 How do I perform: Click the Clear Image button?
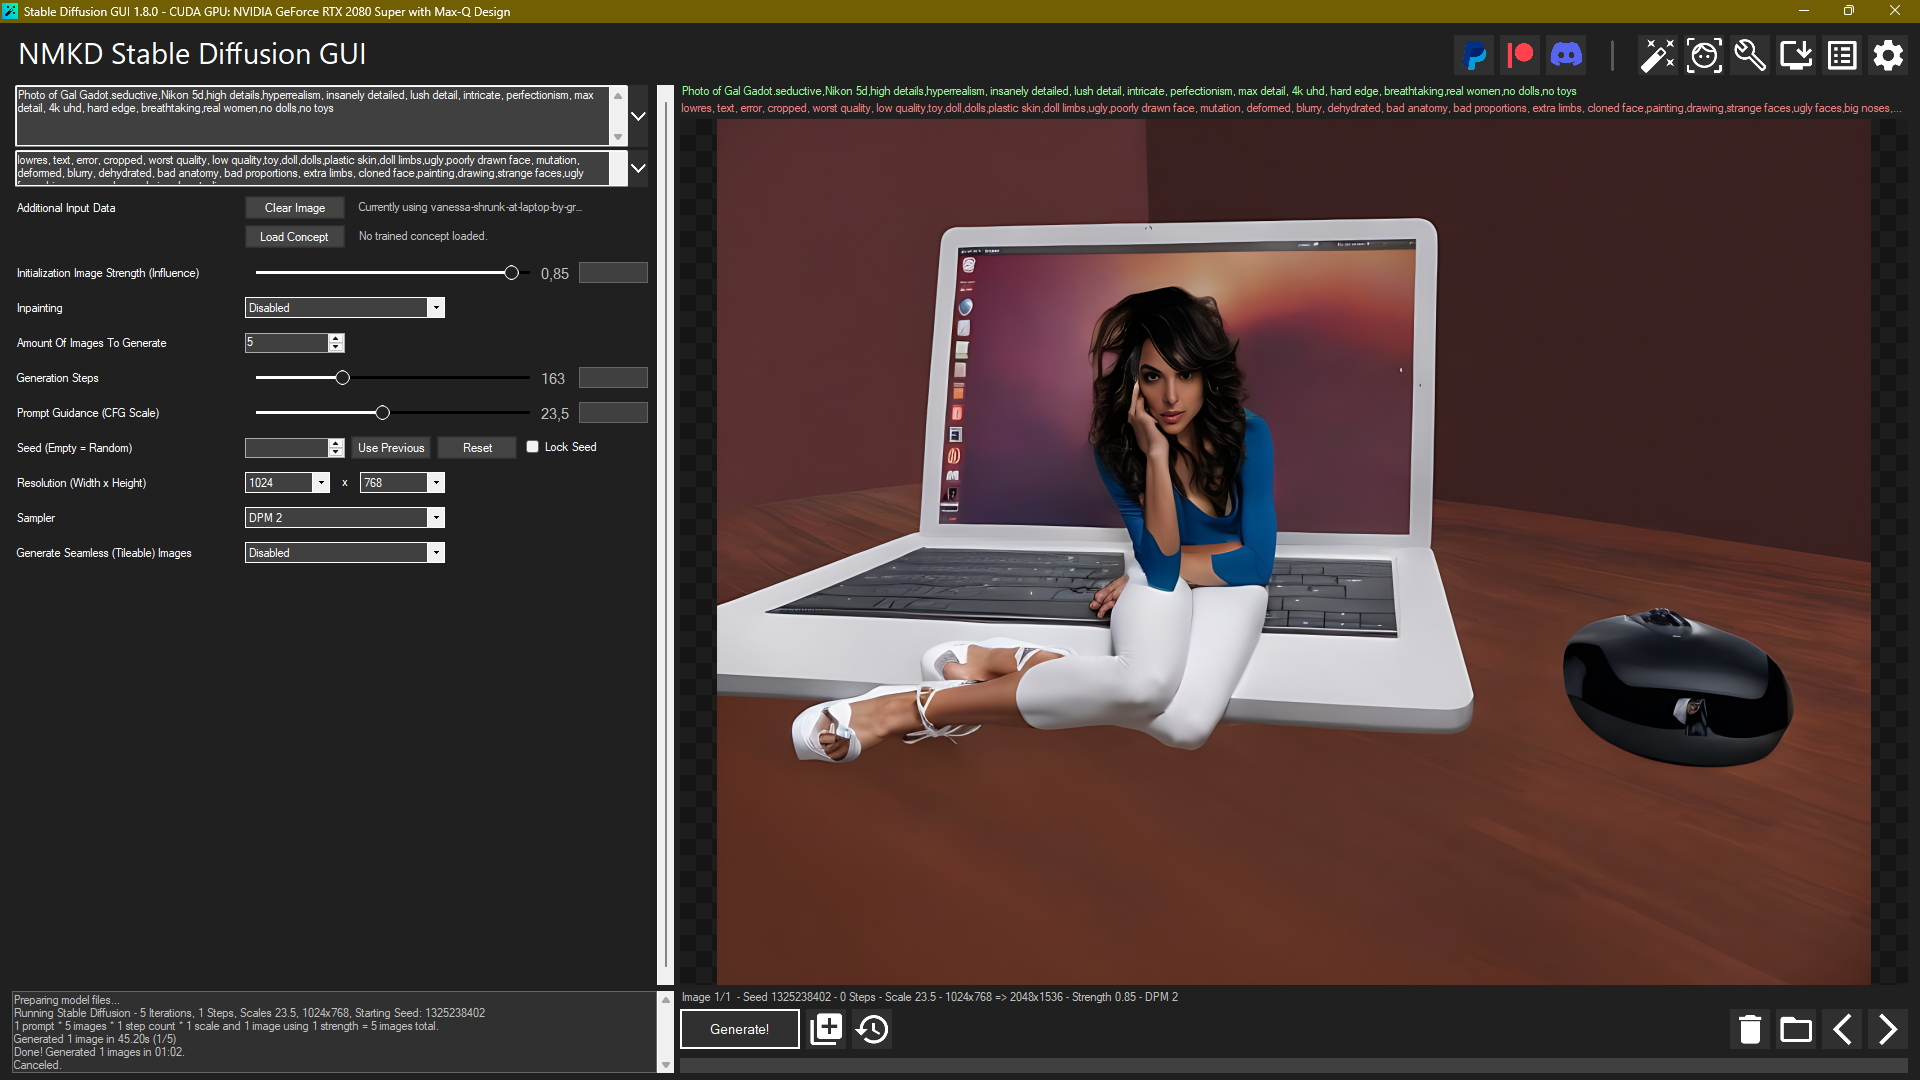tap(294, 208)
